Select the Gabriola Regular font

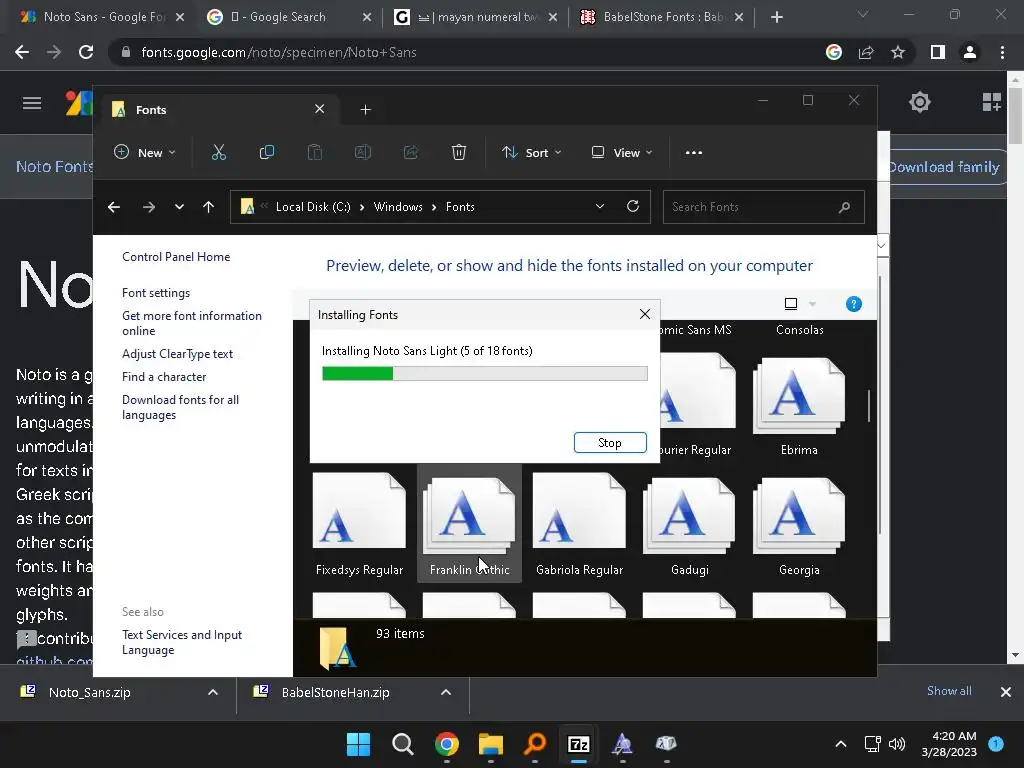point(579,524)
